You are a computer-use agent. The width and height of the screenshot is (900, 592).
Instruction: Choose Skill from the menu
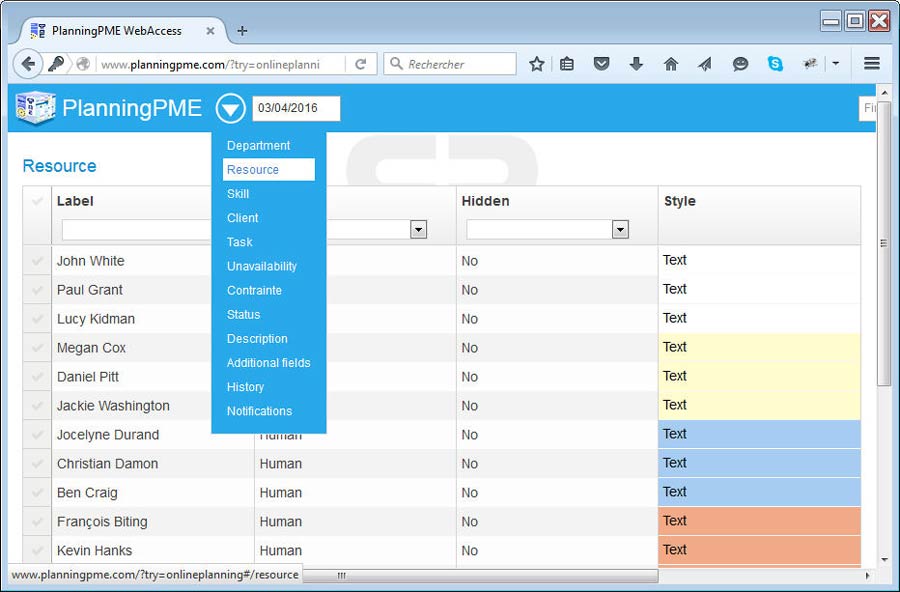click(238, 194)
